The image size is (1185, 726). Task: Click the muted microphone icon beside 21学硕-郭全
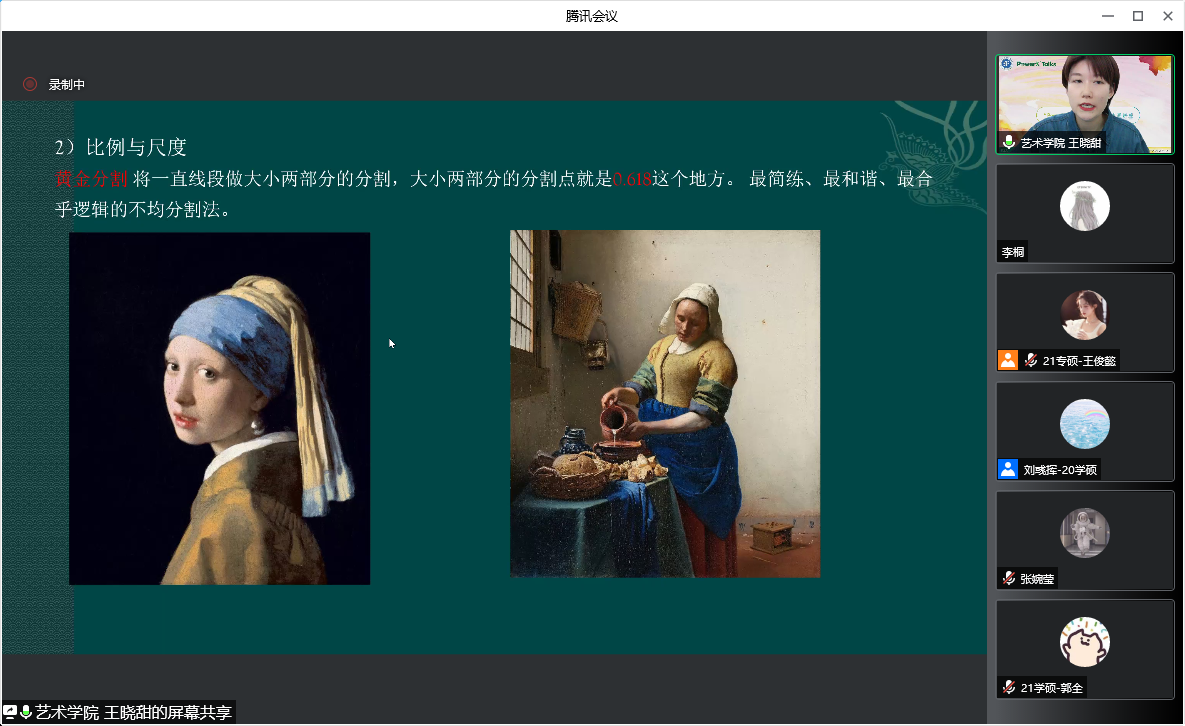(x=1009, y=687)
